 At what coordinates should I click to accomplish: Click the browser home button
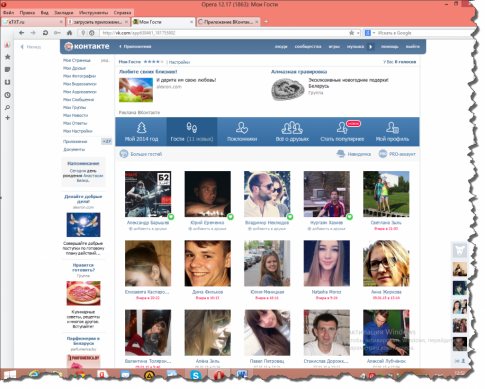click(69, 33)
